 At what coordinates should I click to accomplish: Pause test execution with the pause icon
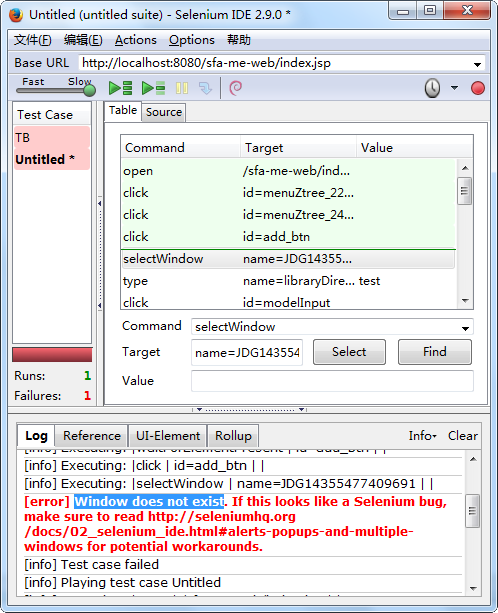(x=182, y=88)
